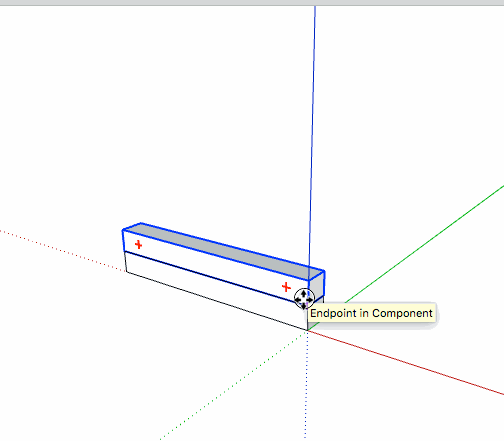Viewport: 504px width, 441px height.
Task: Select the gray top face of the box
Action: 220,251
